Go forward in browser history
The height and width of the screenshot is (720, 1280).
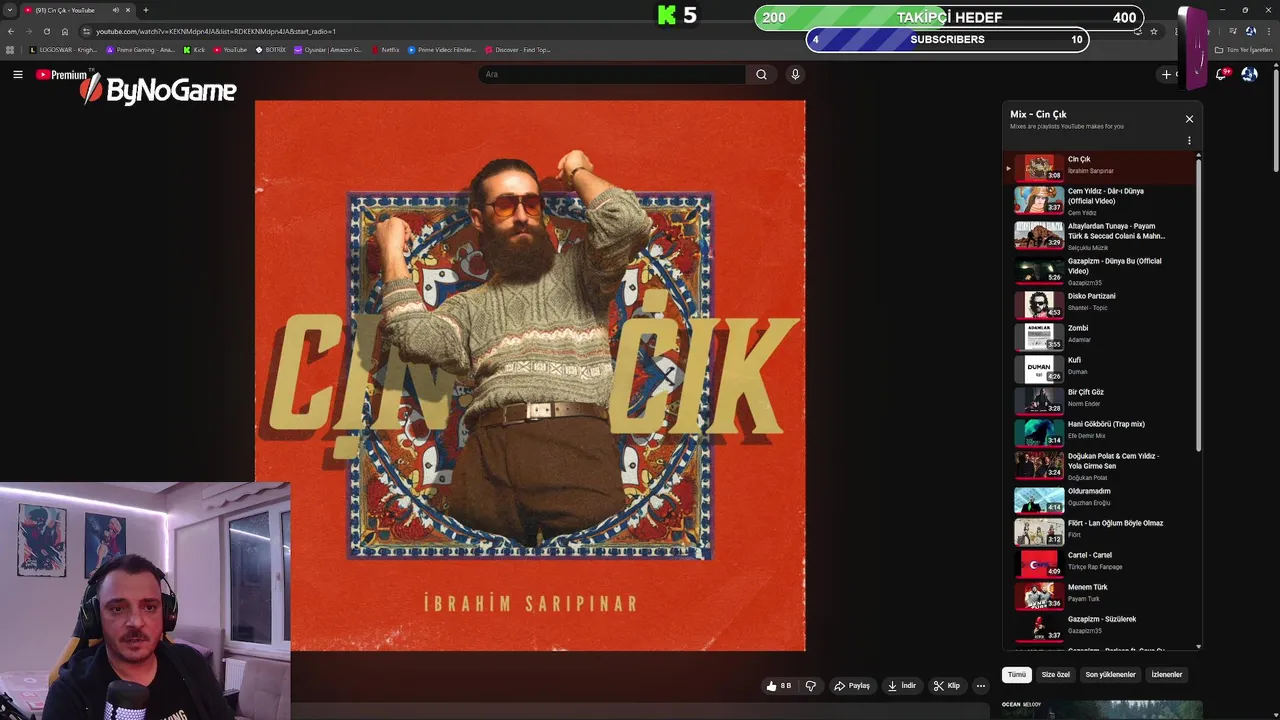(28, 31)
